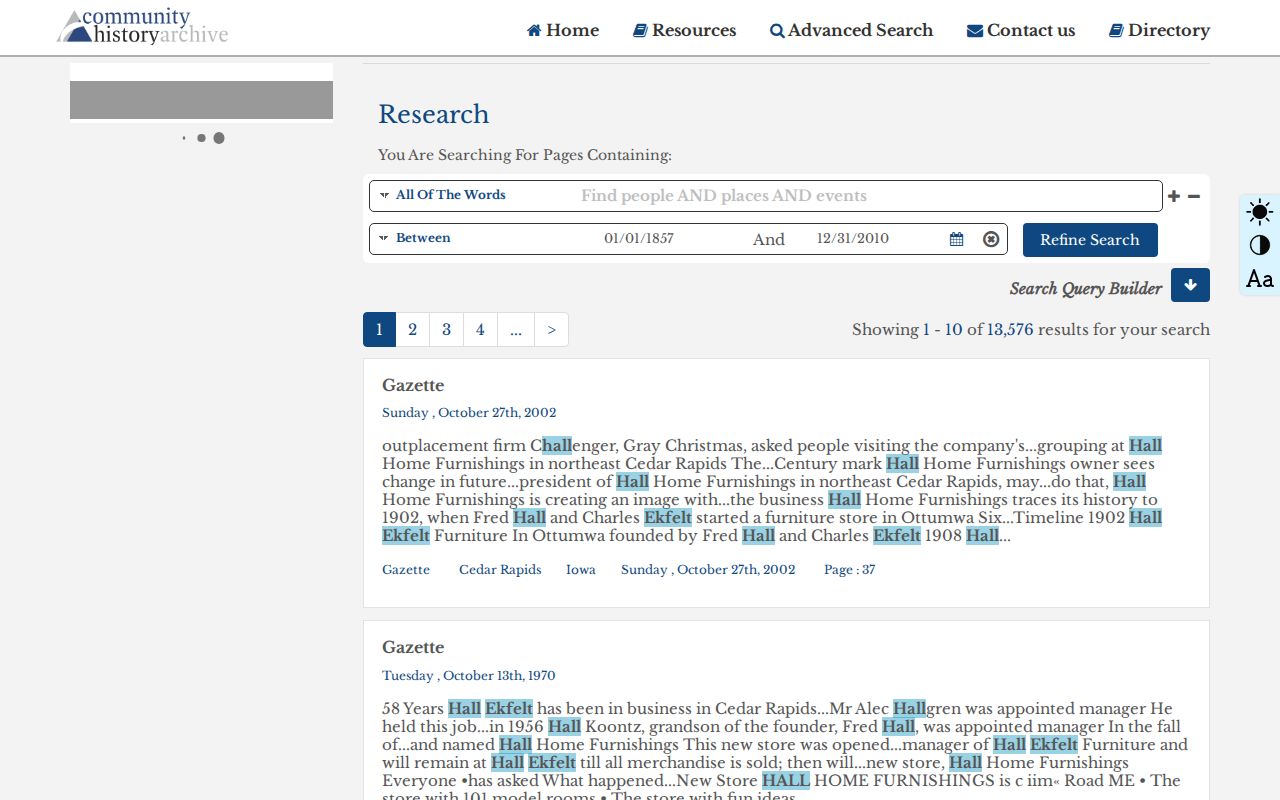Click the gray banner placeholder in the sidebar
The width and height of the screenshot is (1280, 800).
point(201,100)
